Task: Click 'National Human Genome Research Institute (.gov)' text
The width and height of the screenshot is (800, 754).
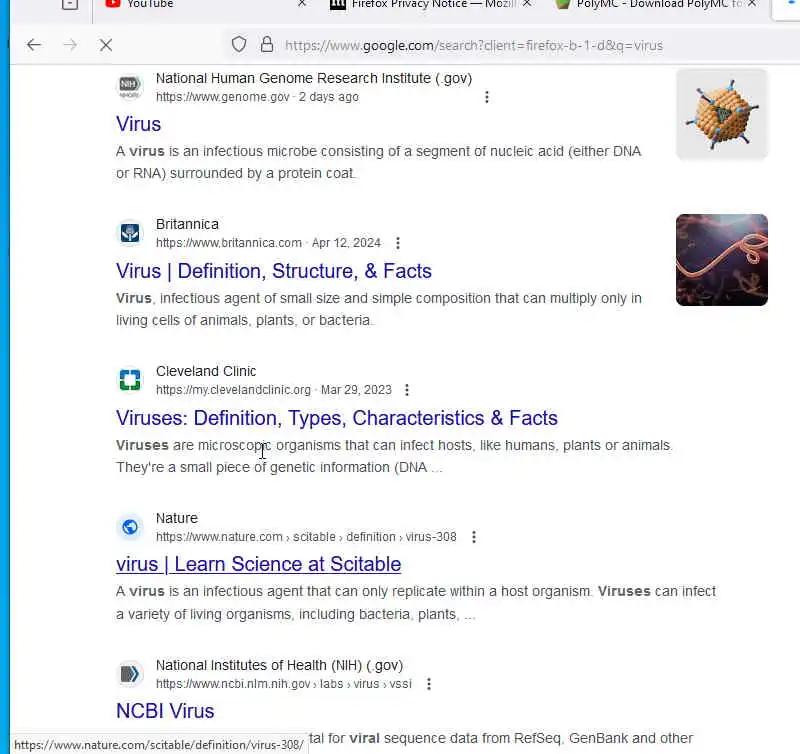Action: click(x=314, y=78)
